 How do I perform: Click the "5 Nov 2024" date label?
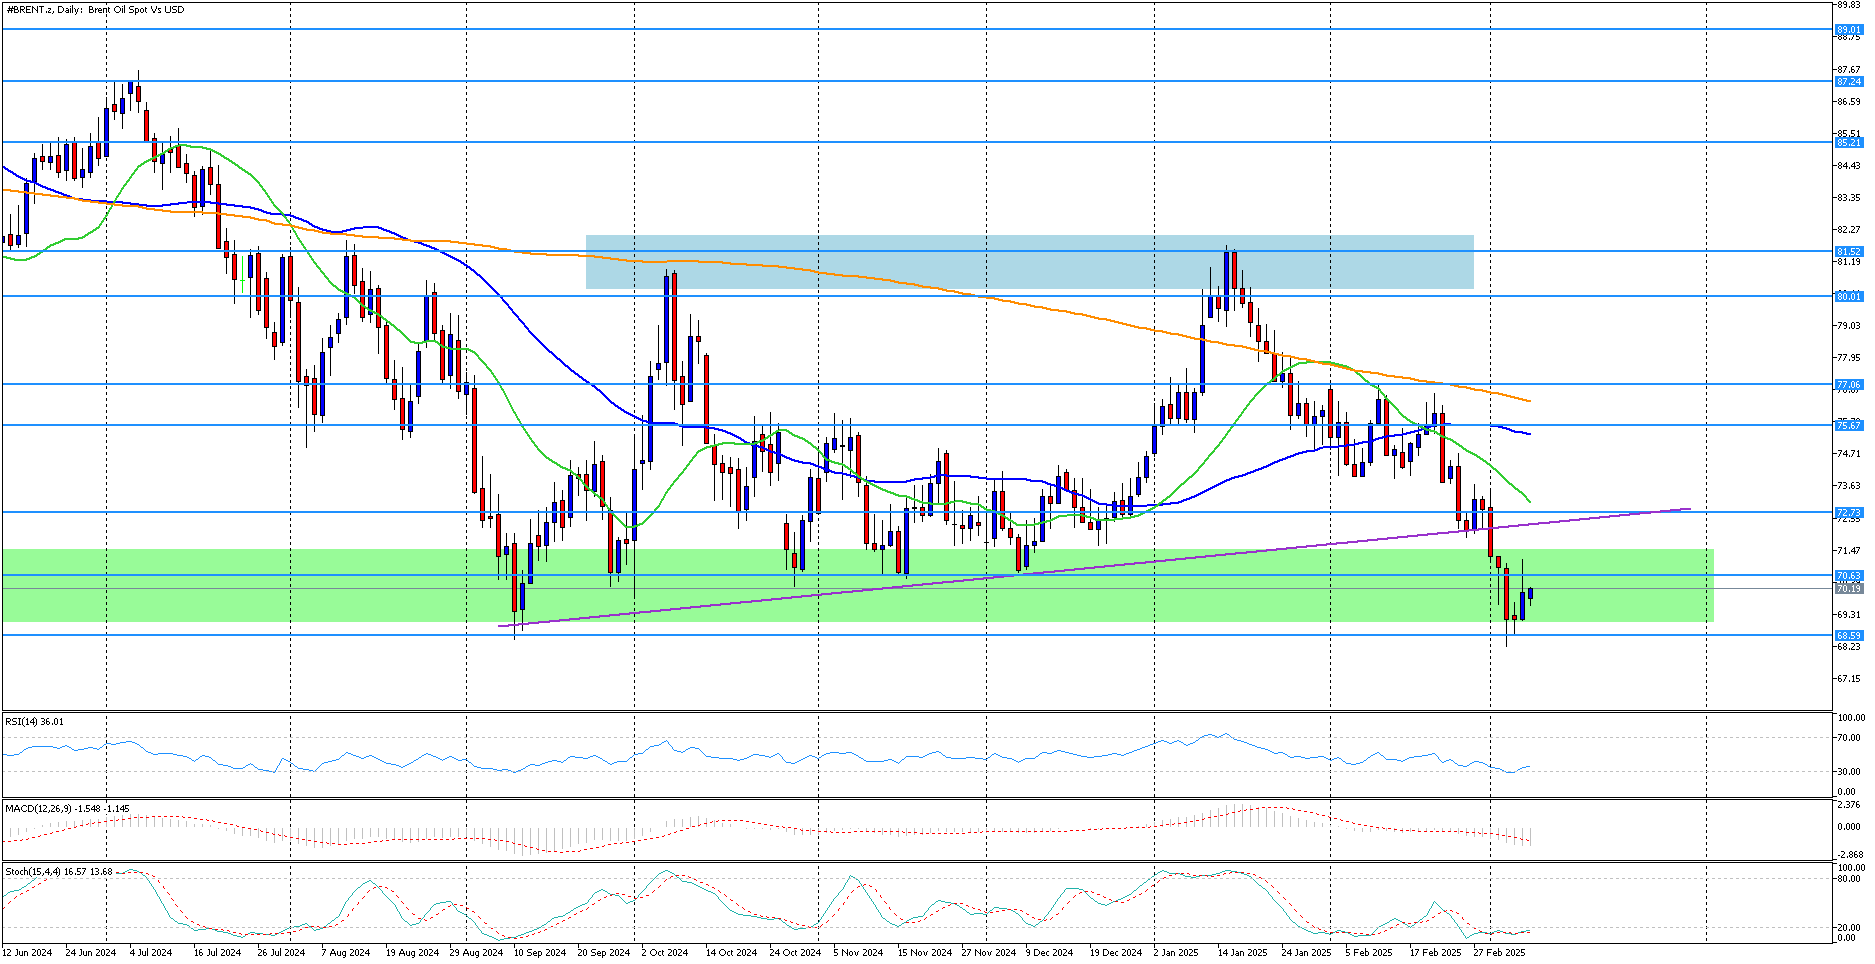858,952
